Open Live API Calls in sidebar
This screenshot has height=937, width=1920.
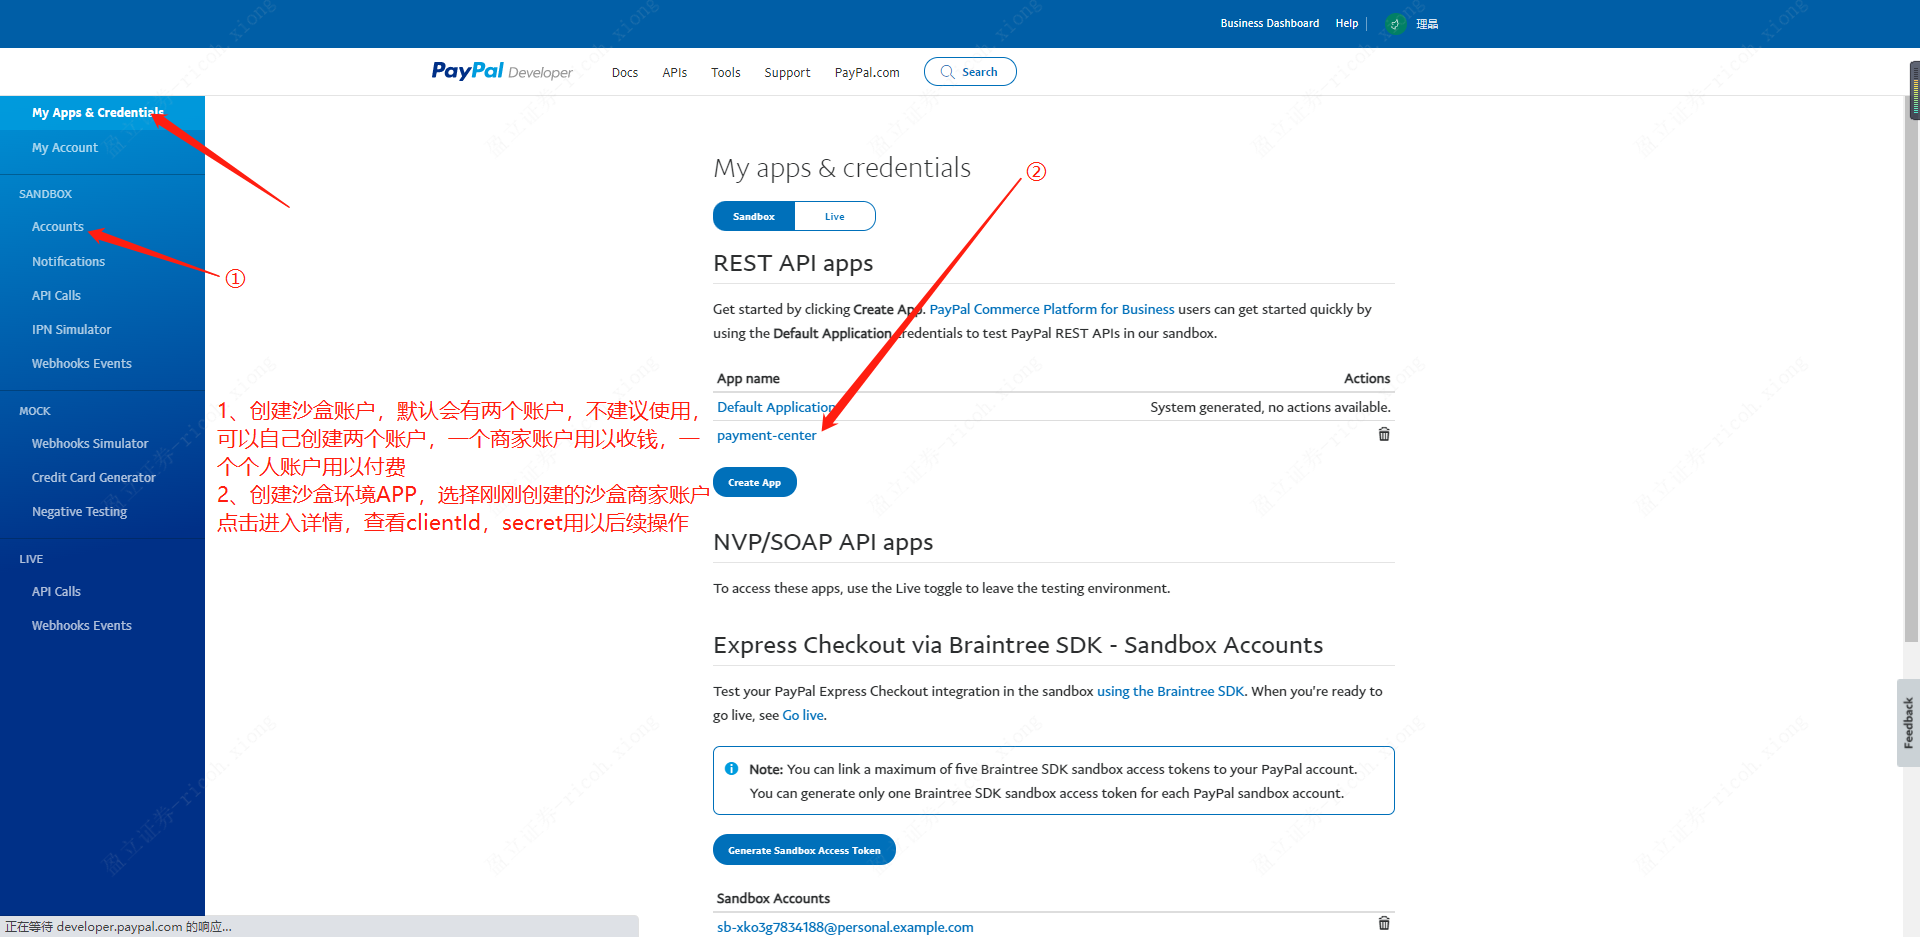[56, 591]
